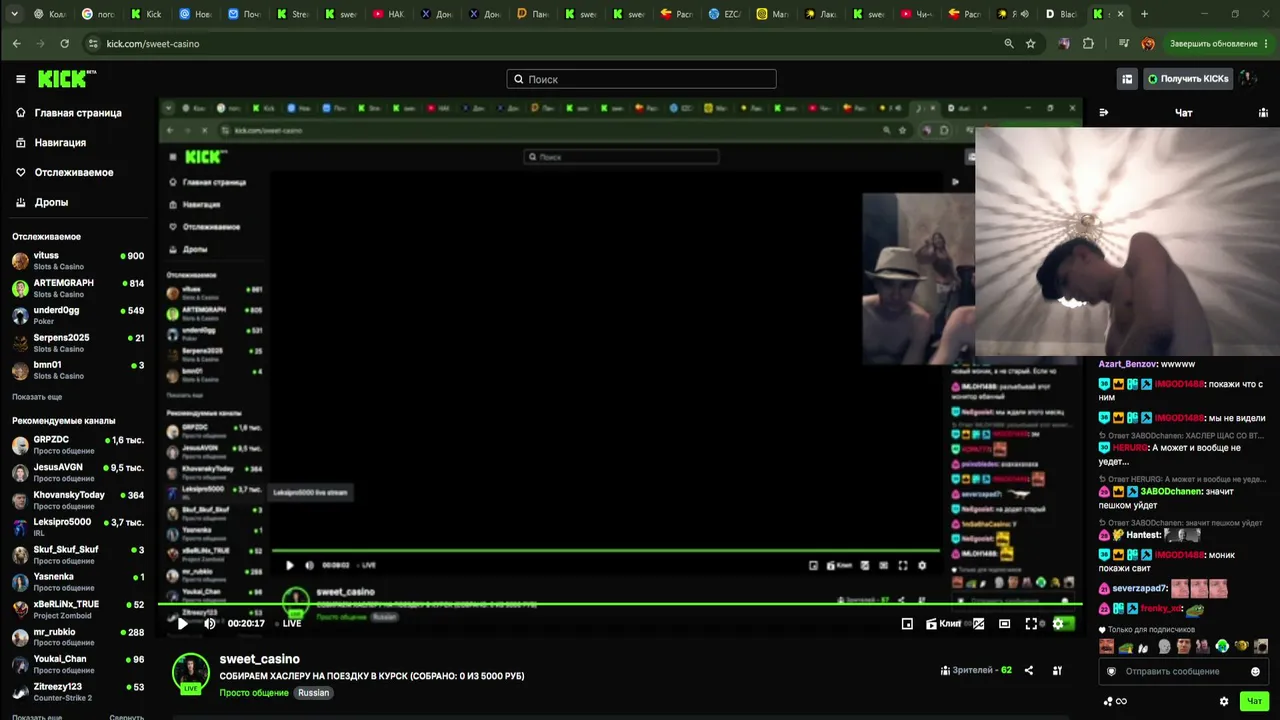The image size is (1280, 720).
Task: Click the sweet_casino streamer avatar
Action: (x=190, y=672)
